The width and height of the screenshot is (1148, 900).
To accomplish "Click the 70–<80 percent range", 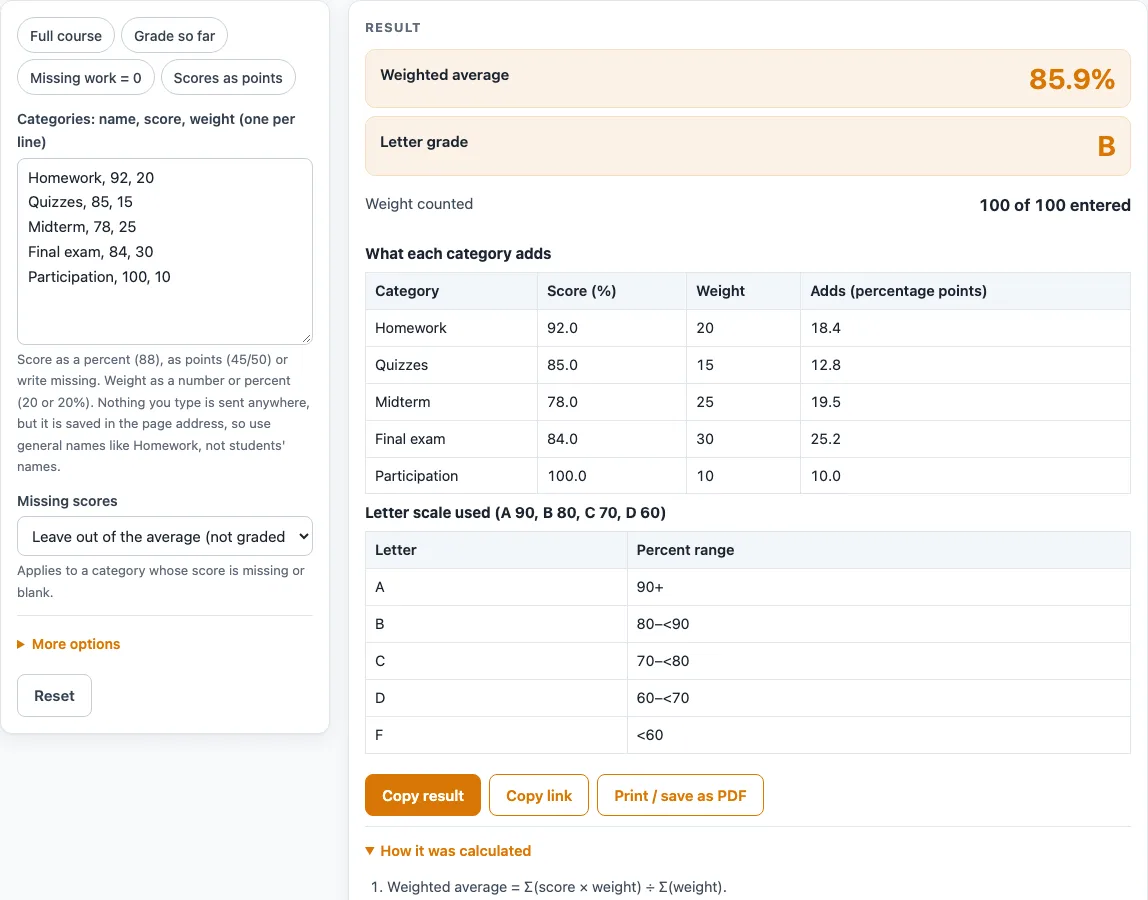I will point(663,661).
